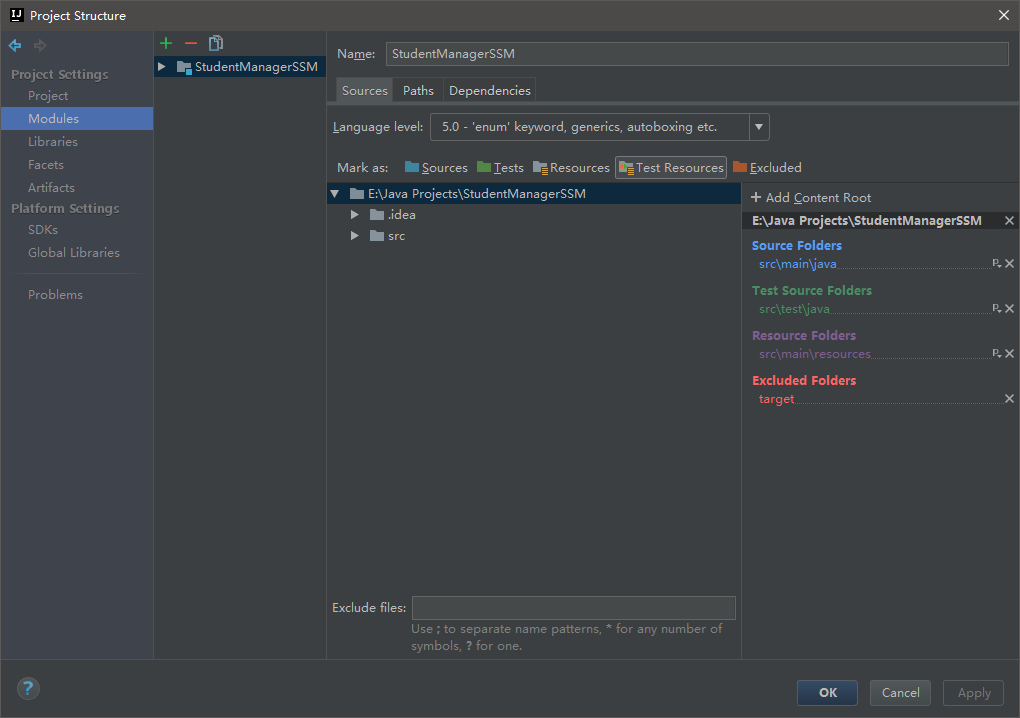Mark selected folder as Sources
Image resolution: width=1020 pixels, height=718 pixels.
point(436,168)
